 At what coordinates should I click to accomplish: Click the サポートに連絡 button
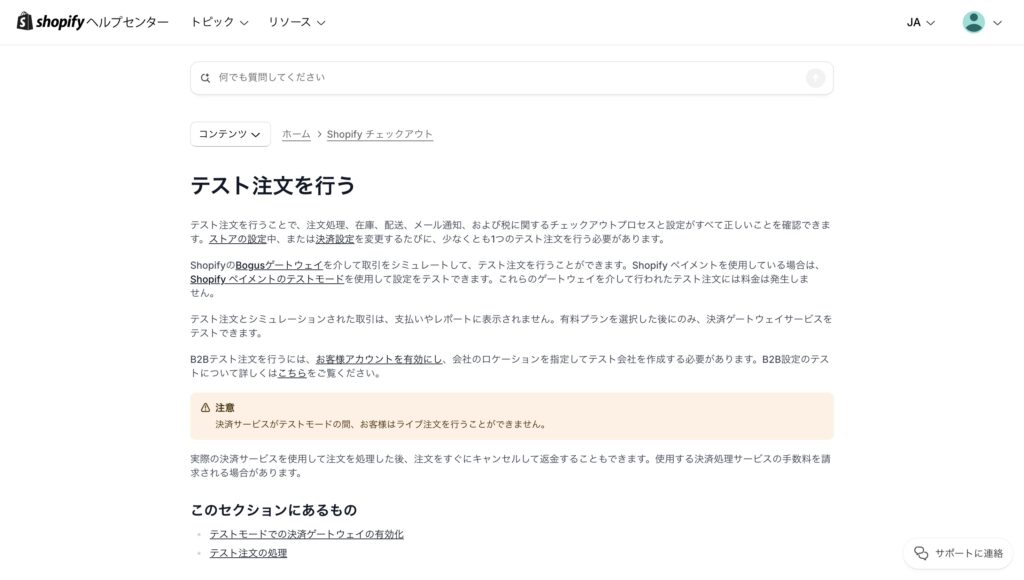958,553
